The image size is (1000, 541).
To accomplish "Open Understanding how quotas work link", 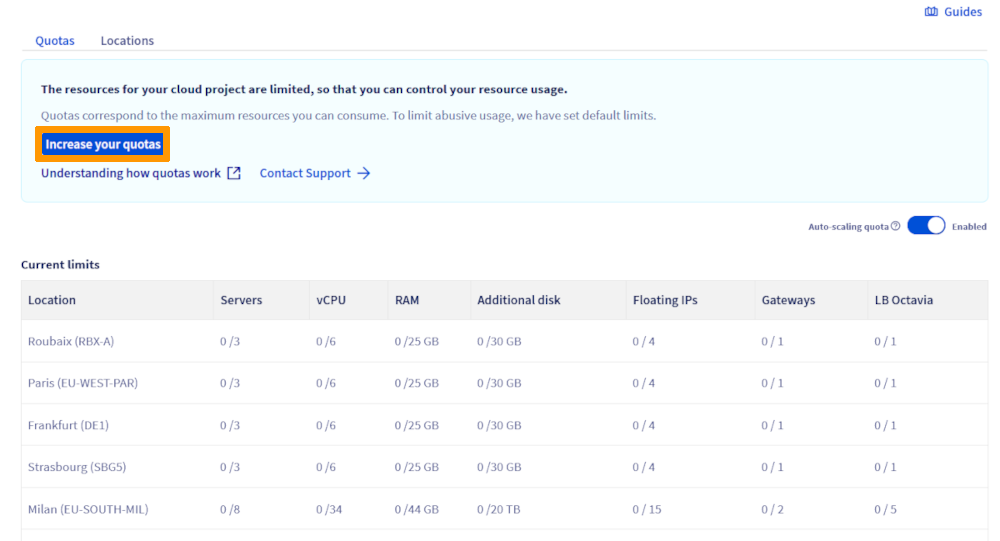I will (131, 173).
